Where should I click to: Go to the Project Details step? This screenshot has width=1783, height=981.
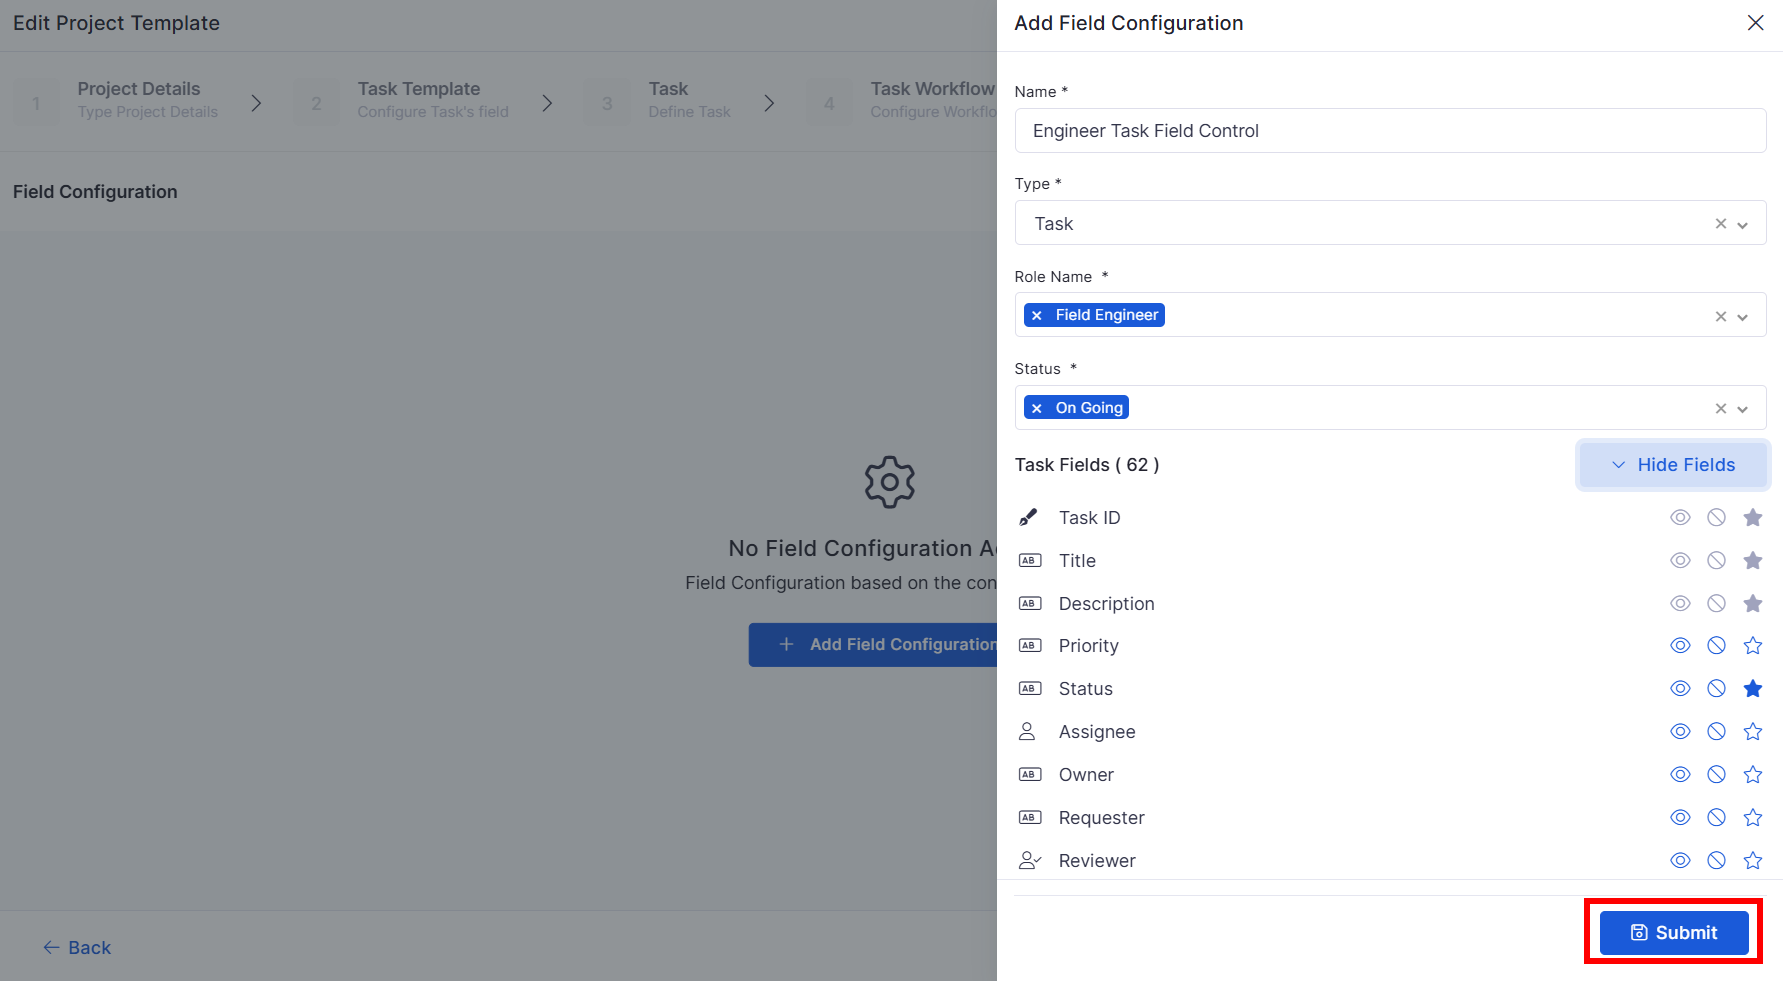point(139,99)
